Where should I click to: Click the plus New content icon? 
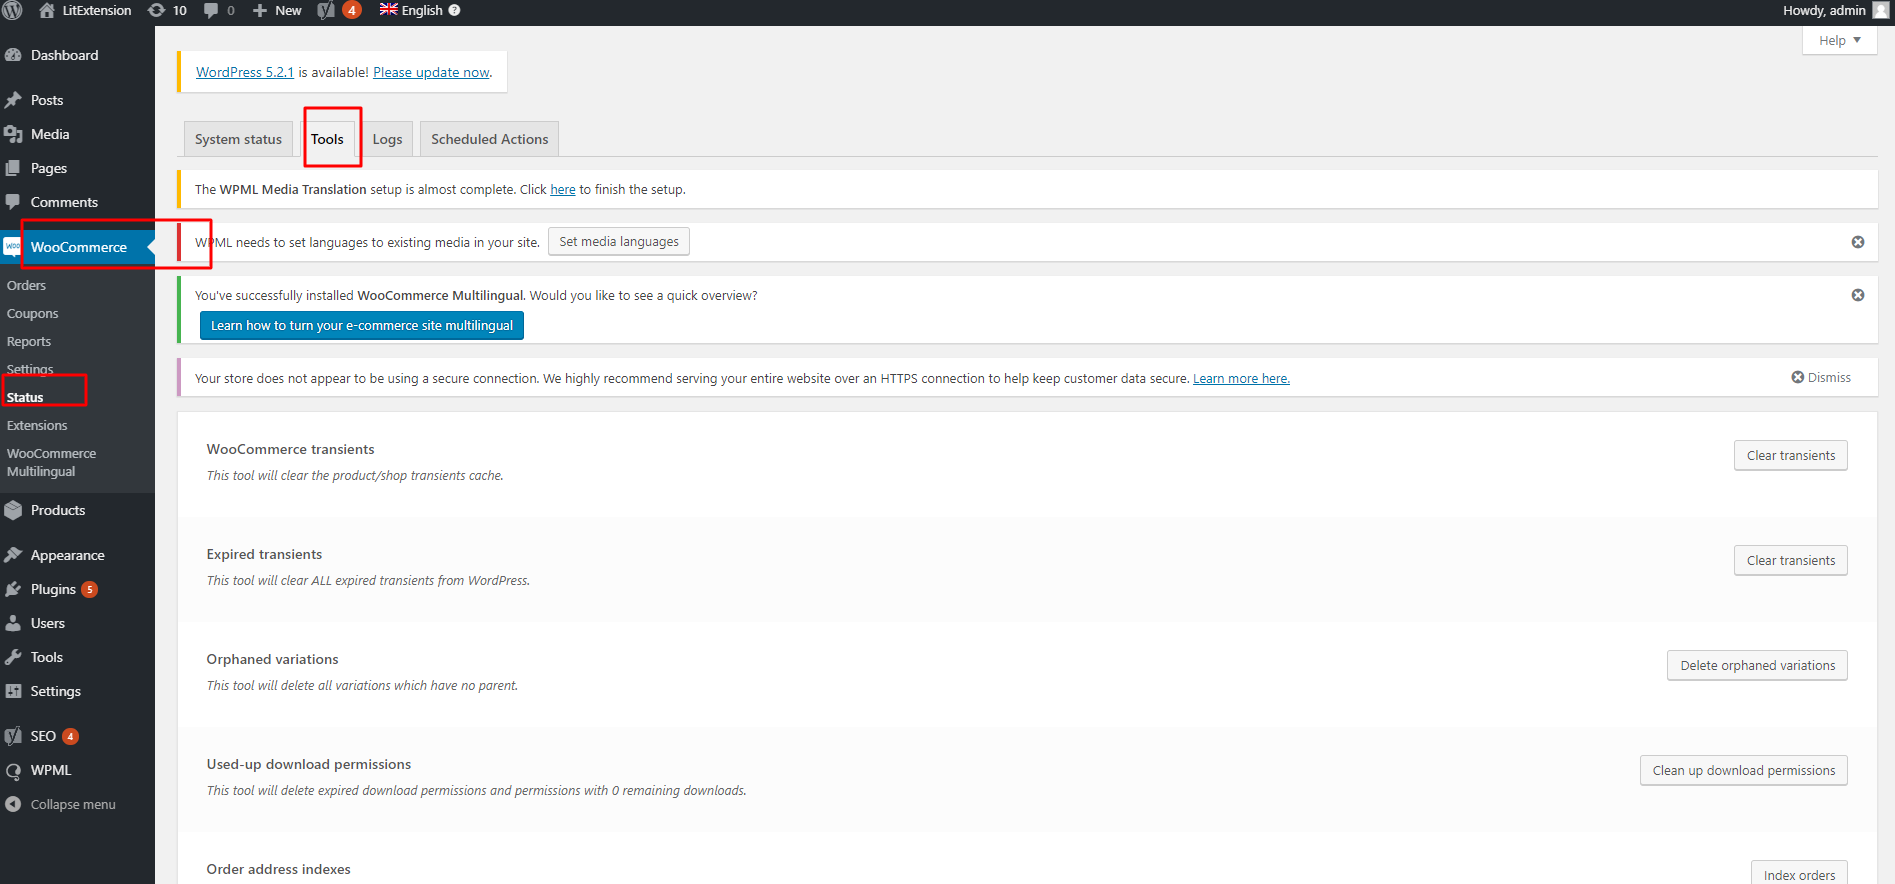point(260,10)
